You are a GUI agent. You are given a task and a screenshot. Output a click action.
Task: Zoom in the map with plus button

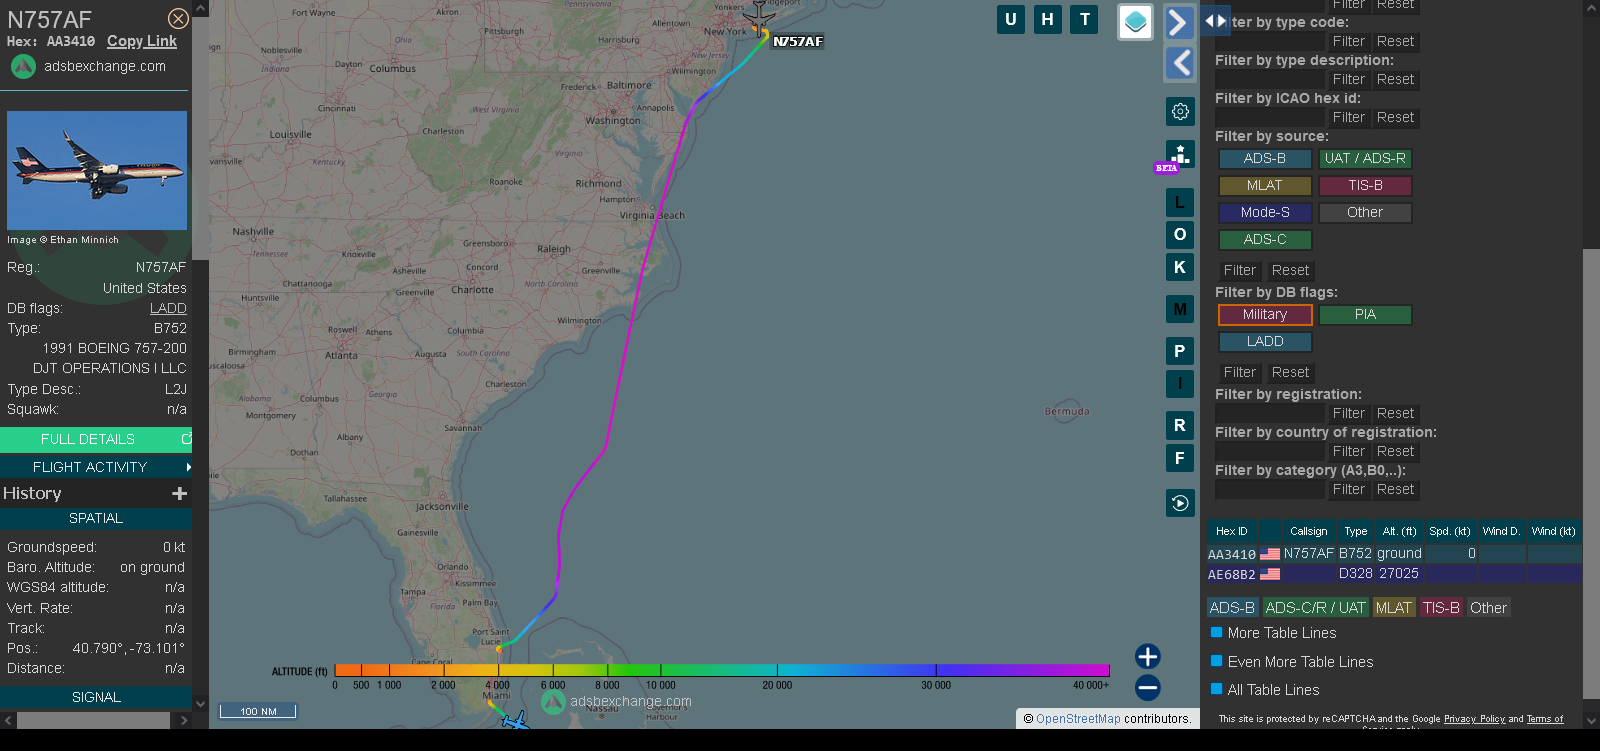point(1148,656)
